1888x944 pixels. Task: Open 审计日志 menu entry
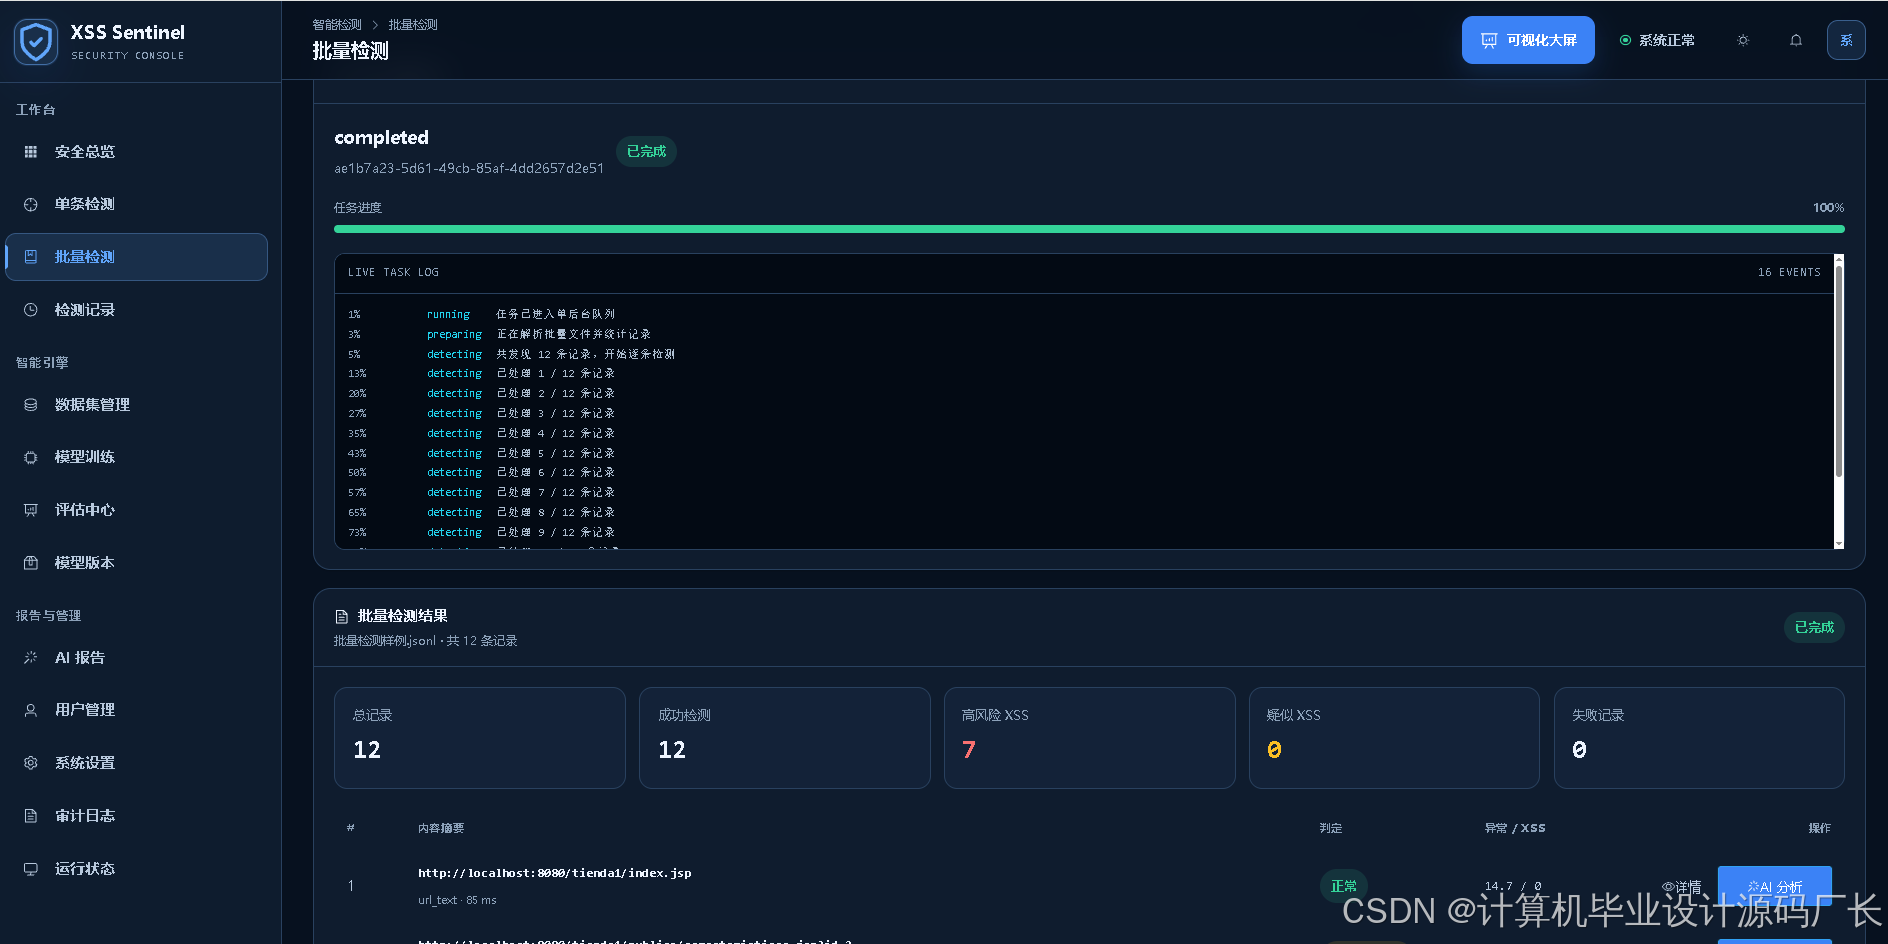coord(136,816)
